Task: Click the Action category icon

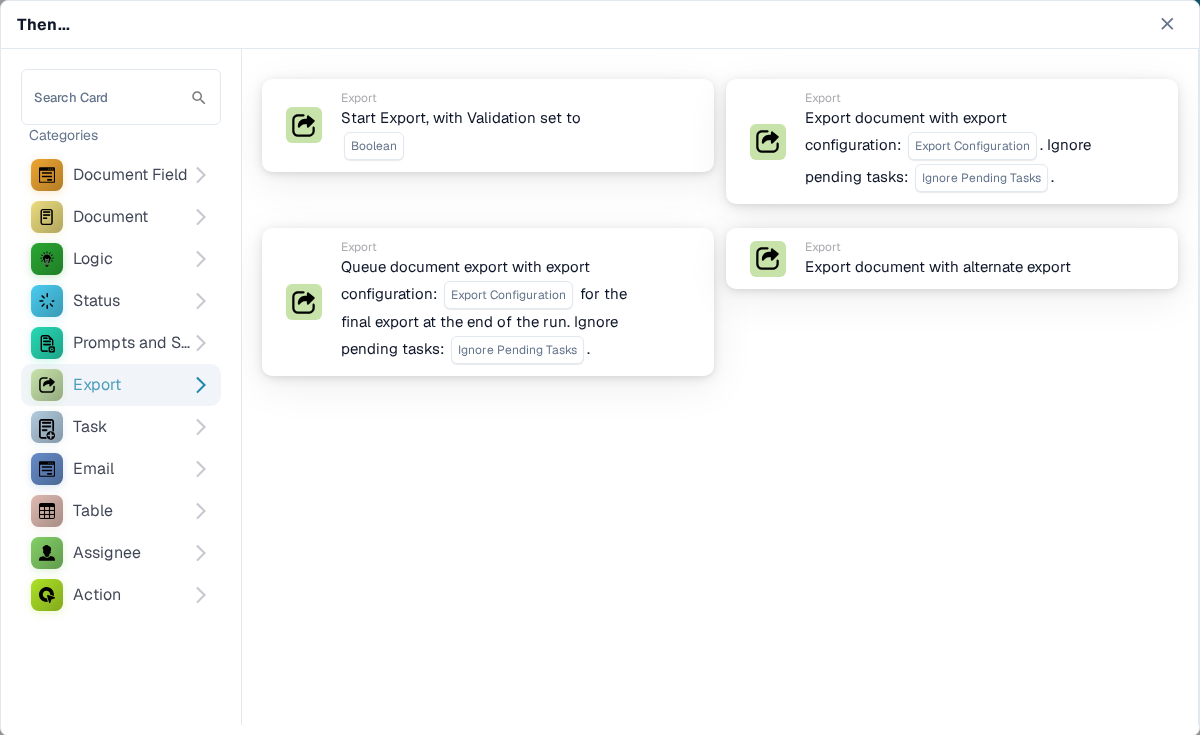Action: [x=47, y=595]
